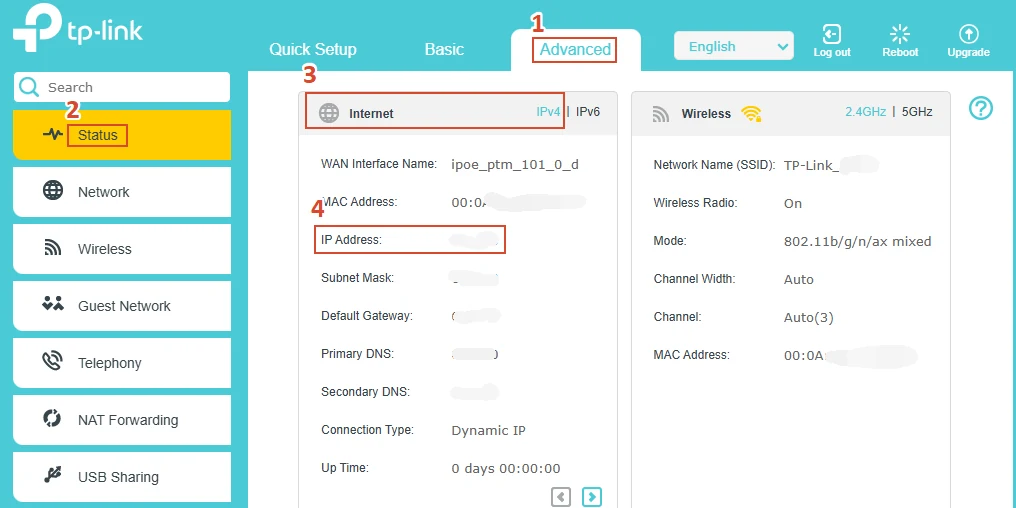Open the Status menu item
Viewport: 1016px width, 508px height.
(x=122, y=135)
